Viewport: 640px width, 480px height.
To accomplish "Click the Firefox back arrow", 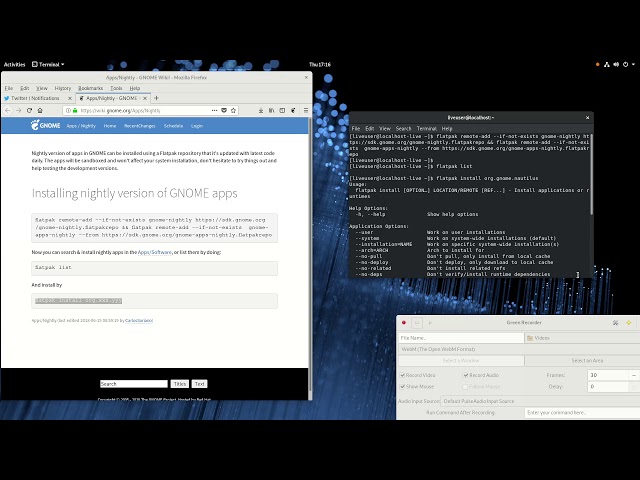I will [8, 110].
